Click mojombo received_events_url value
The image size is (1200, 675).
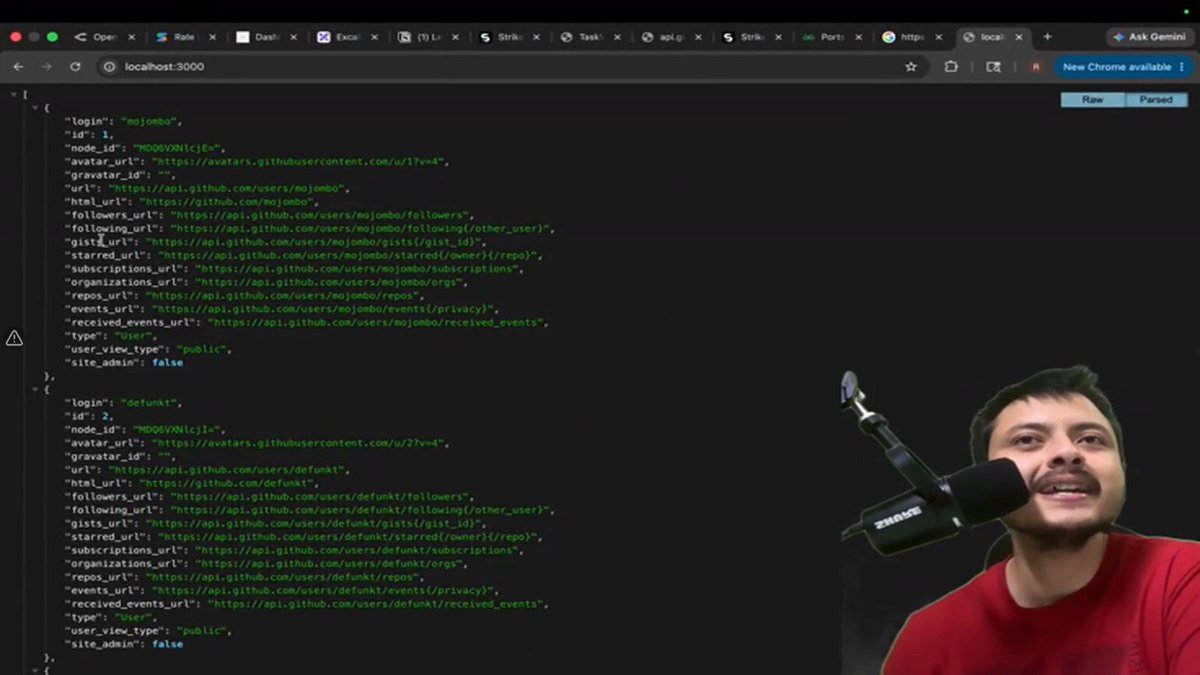pyautogui.click(x=378, y=323)
